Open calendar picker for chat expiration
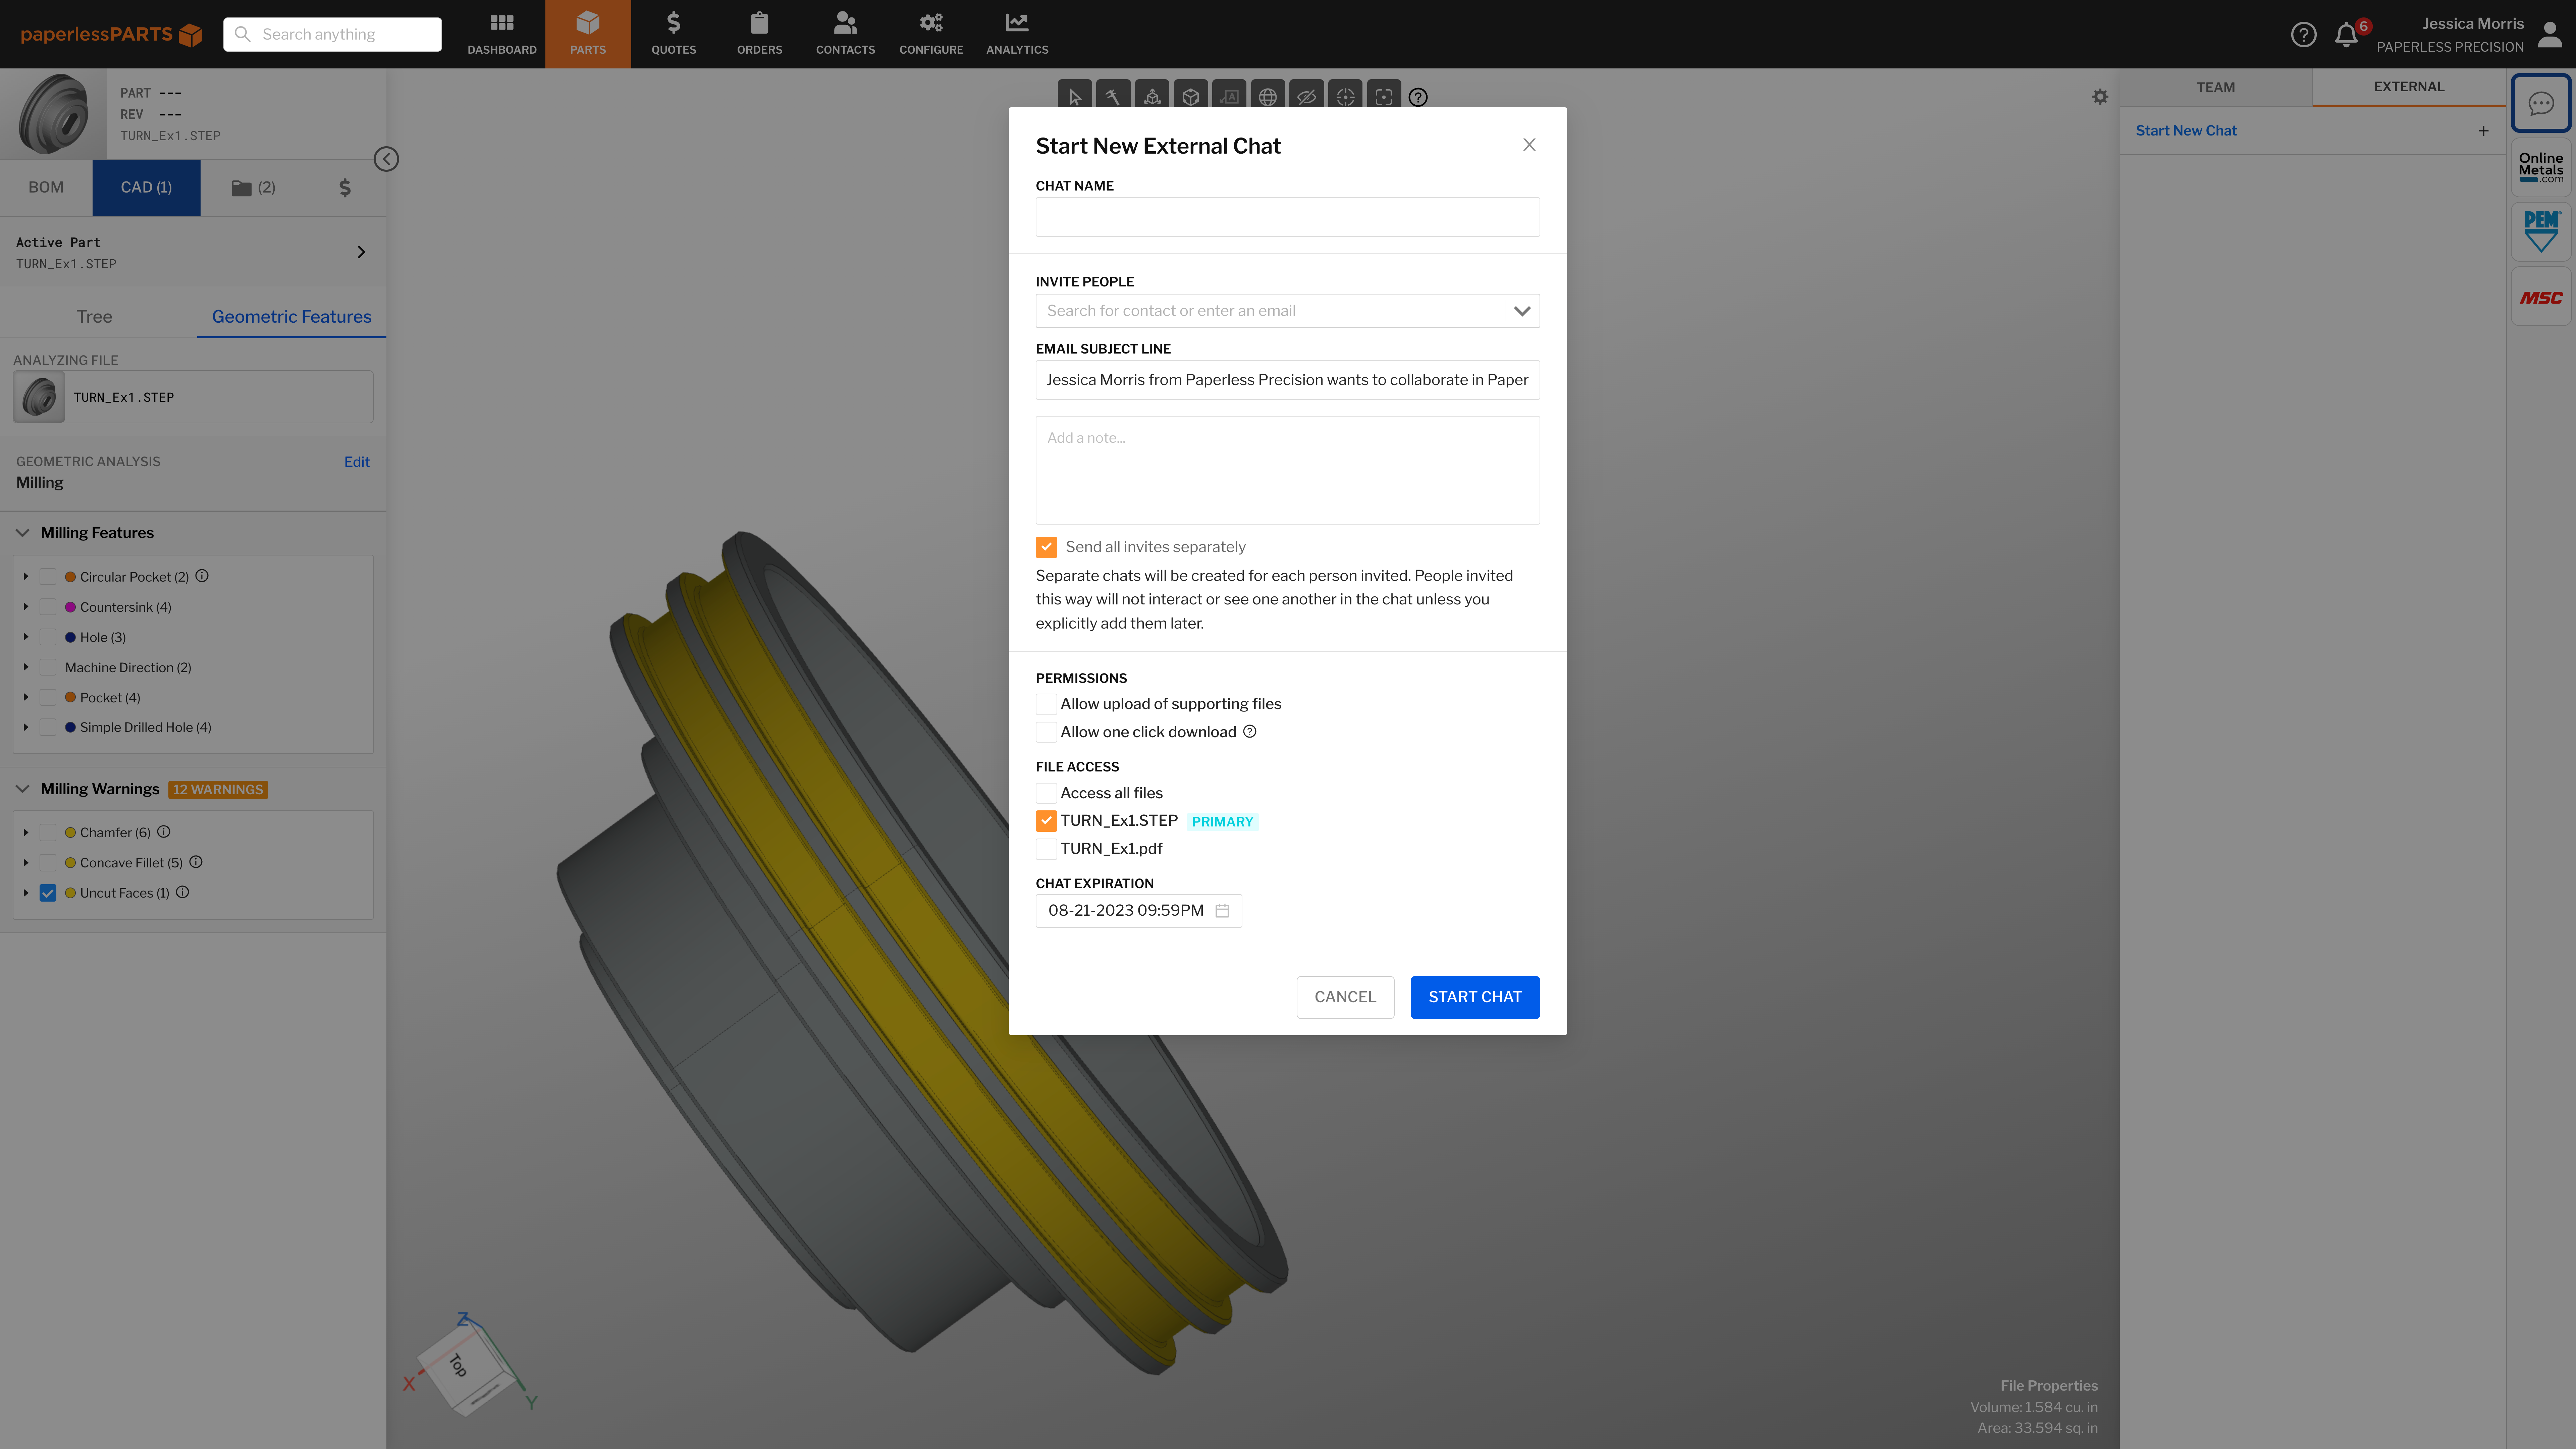This screenshot has width=2576, height=1449. point(1222,911)
